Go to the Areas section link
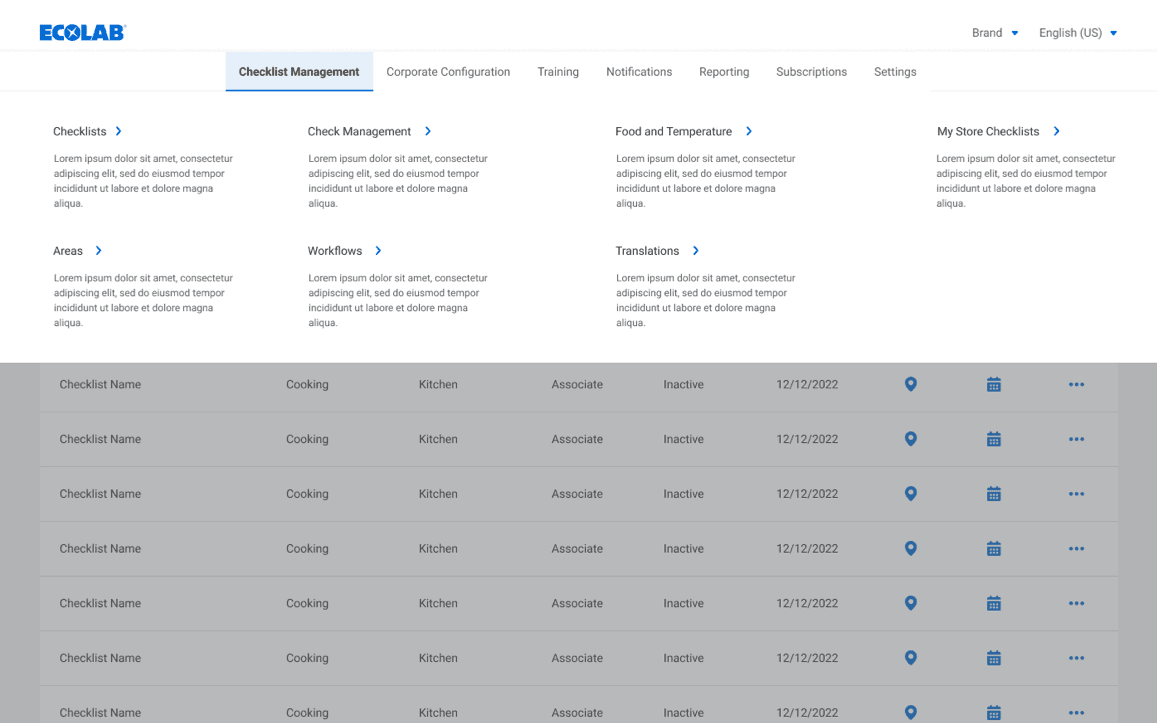The height and width of the screenshot is (723, 1157). (x=68, y=251)
